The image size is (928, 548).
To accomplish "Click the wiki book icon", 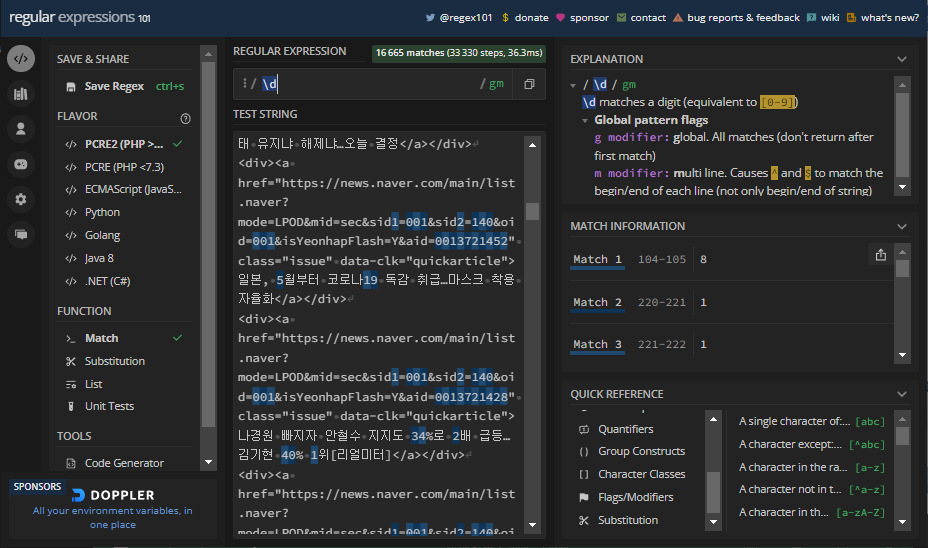I will [811, 18].
